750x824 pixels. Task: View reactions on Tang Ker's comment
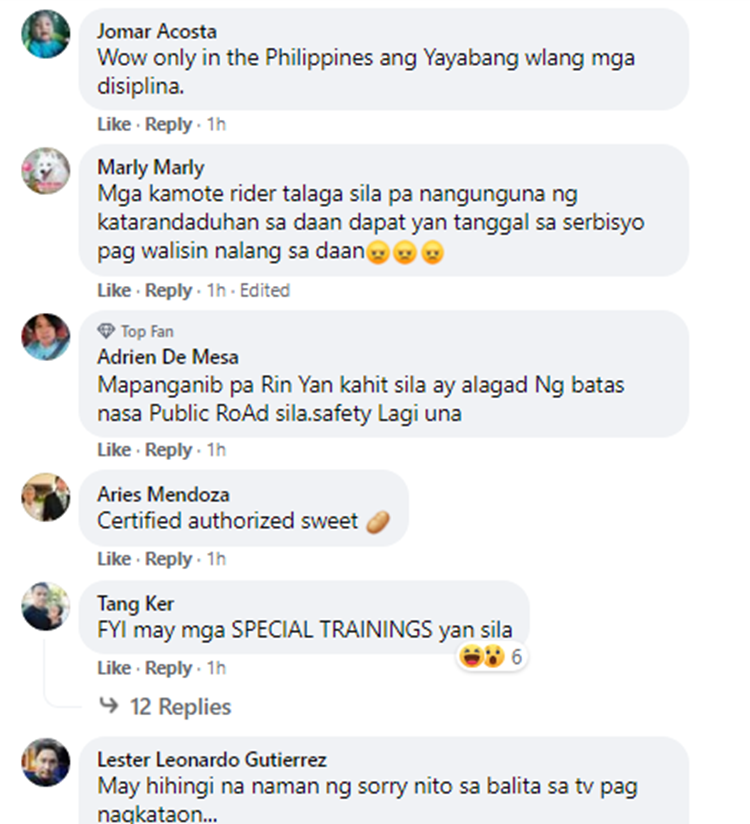(492, 656)
